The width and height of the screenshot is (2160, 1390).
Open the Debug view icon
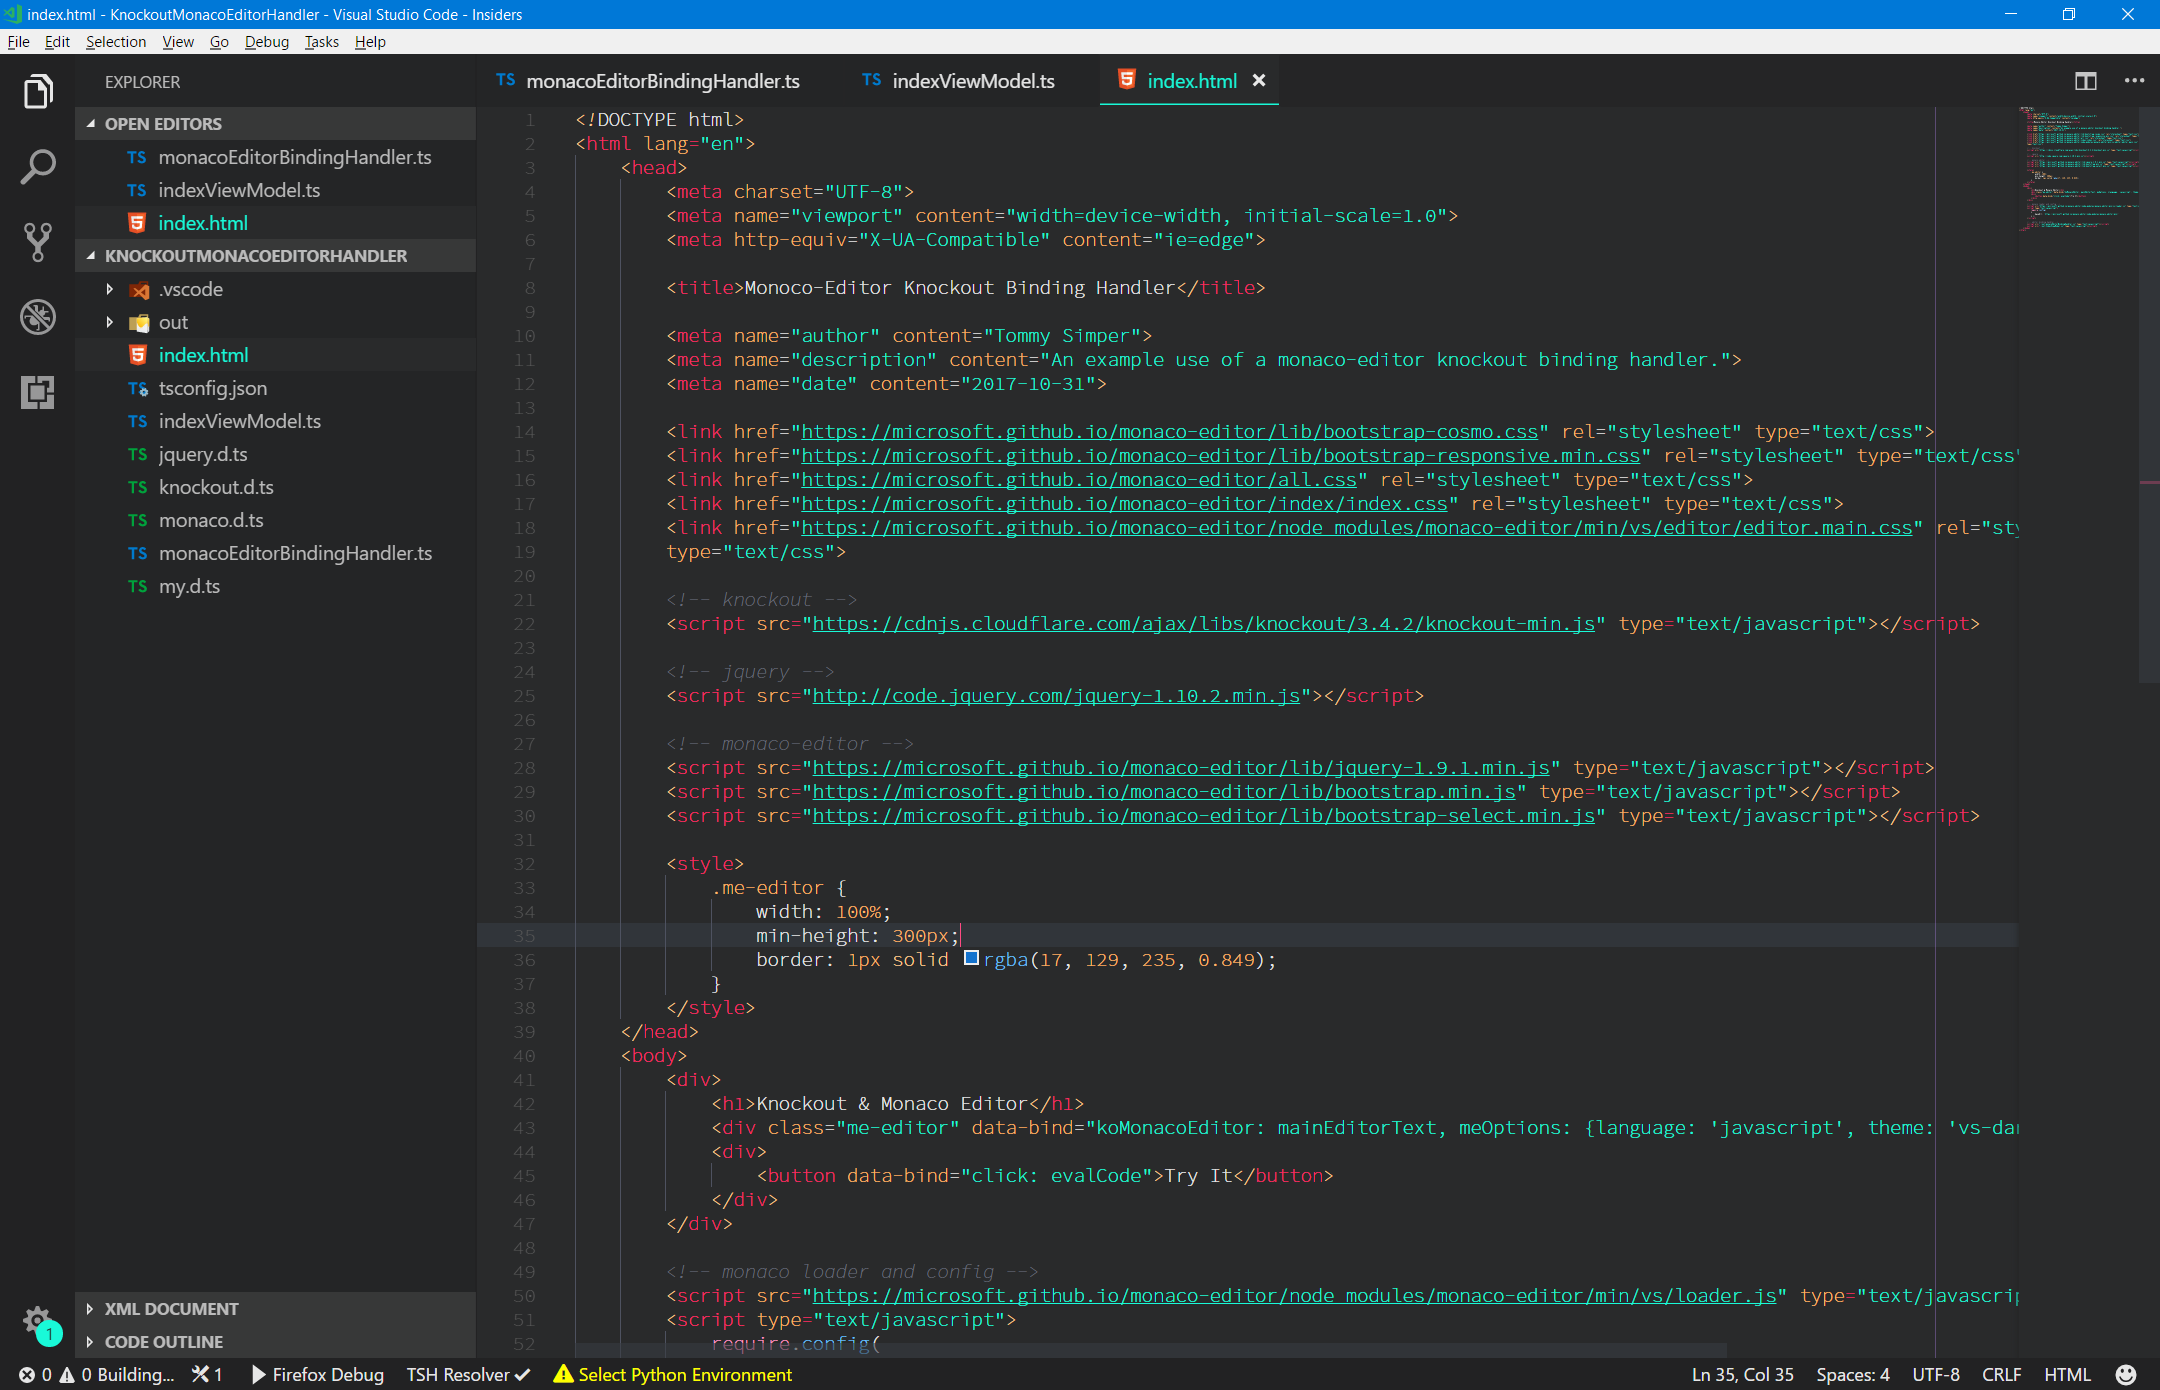[x=38, y=317]
